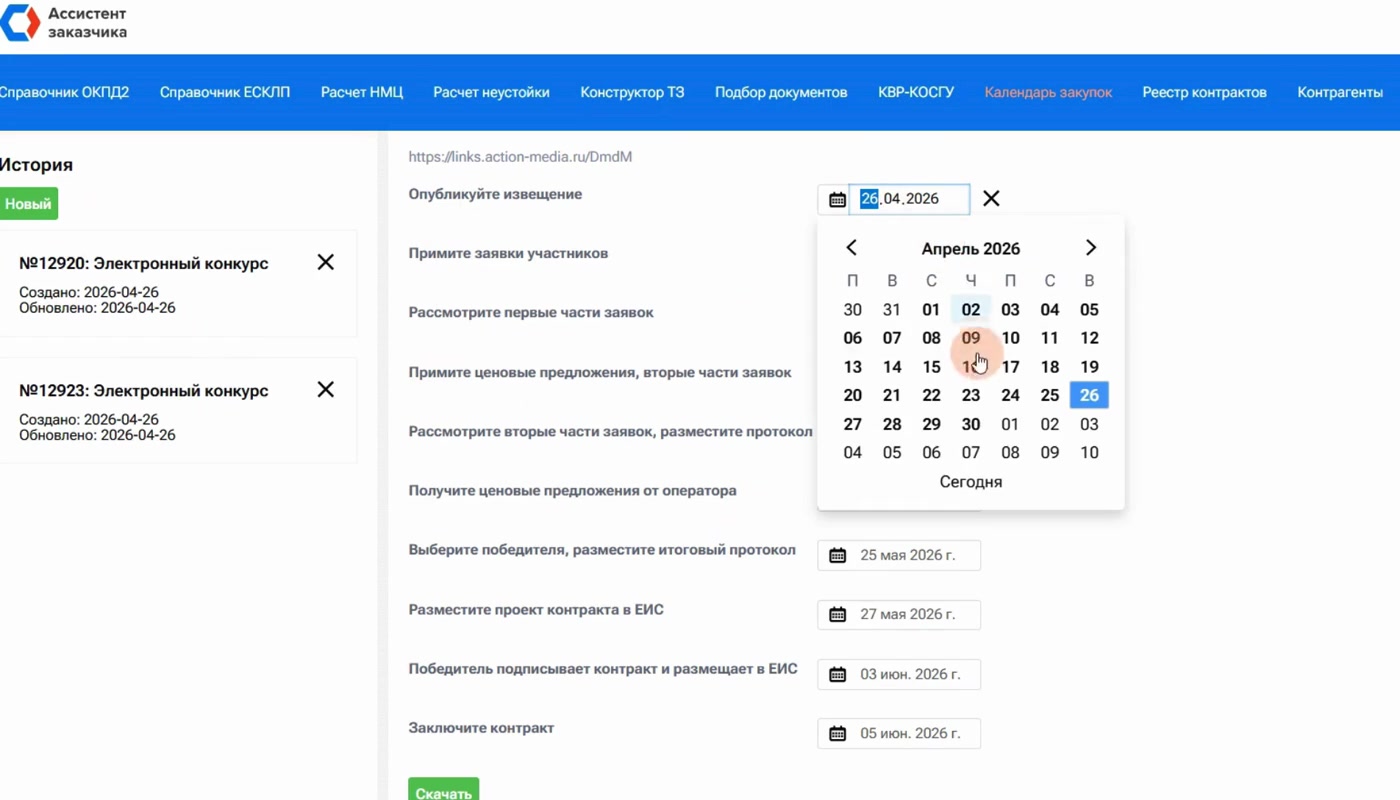
Task: Open Расчет НМЦ menu item
Action: [x=362, y=92]
